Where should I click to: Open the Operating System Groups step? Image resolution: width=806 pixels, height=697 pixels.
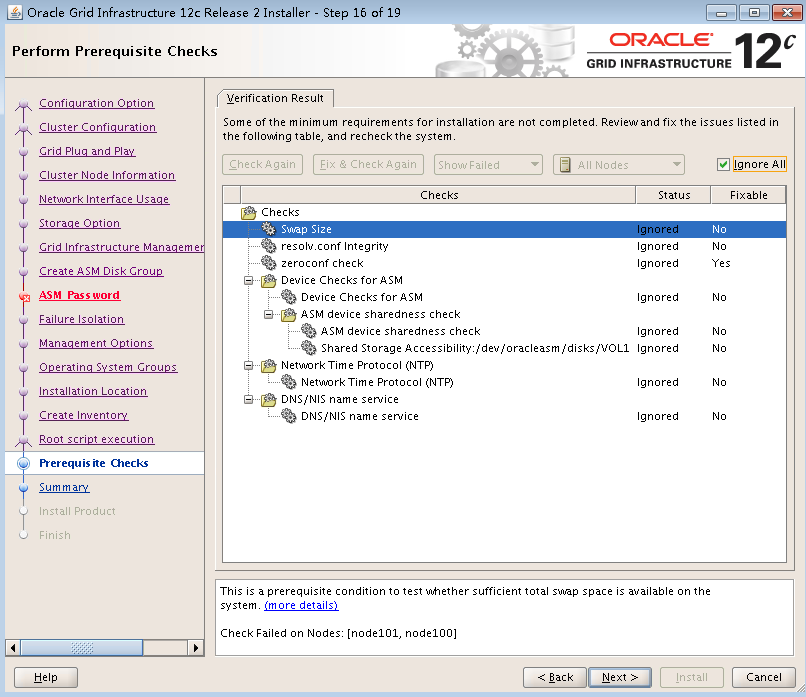click(x=108, y=367)
